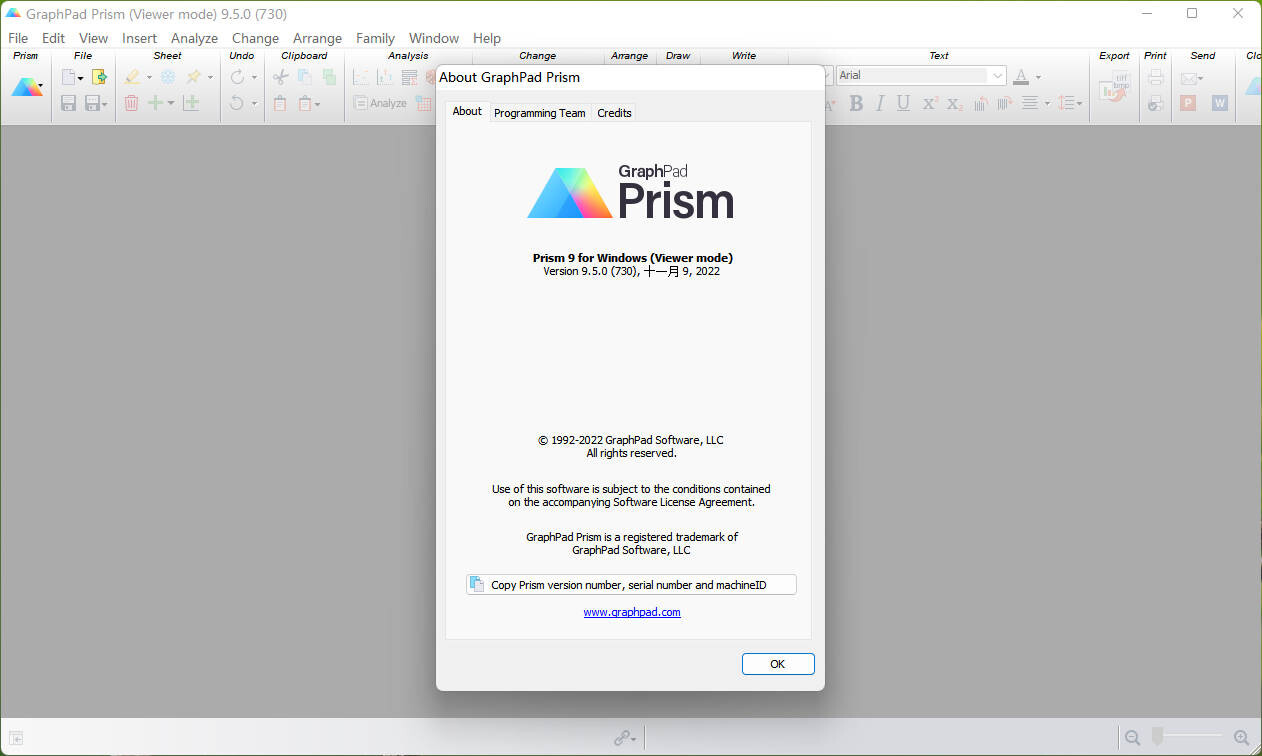Click the font color A swatch
Viewport: 1262px width, 756px height.
[x=1021, y=77]
